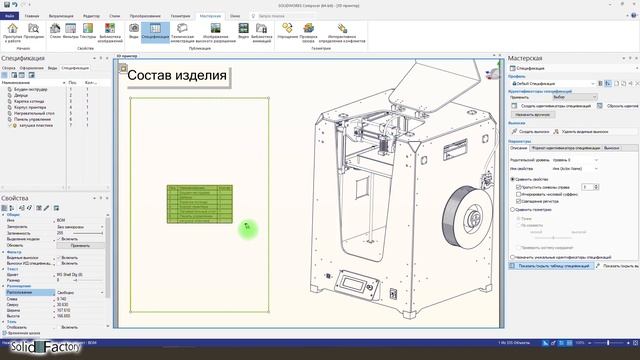Click the 'Назначить вручную' button
The height and width of the screenshot is (360, 640).
coord(533,115)
